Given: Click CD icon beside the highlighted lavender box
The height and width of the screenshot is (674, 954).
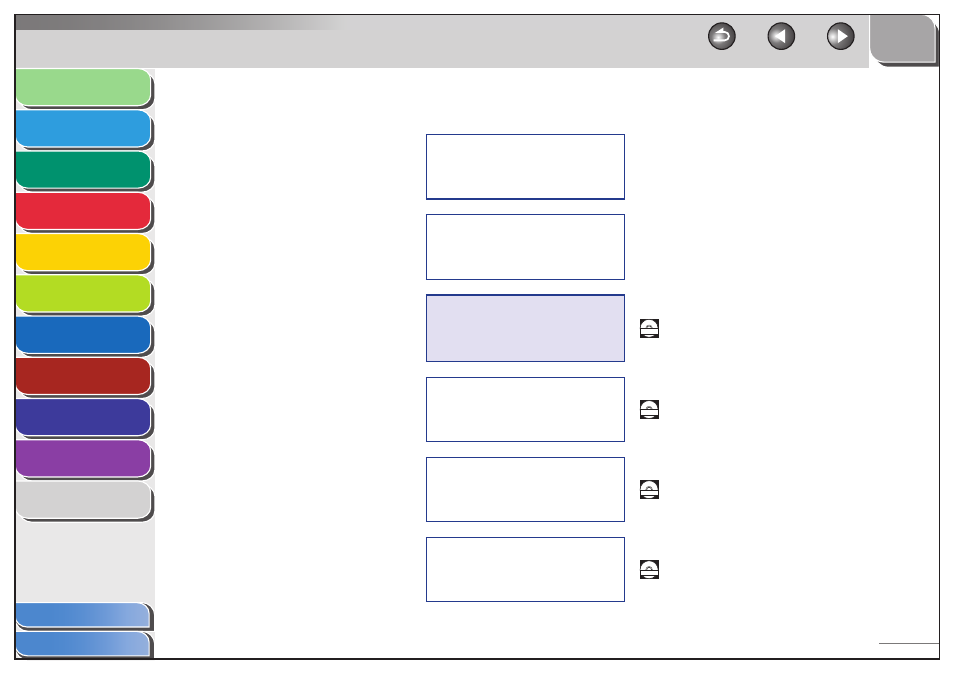Looking at the screenshot, I should pyautogui.click(x=649, y=328).
